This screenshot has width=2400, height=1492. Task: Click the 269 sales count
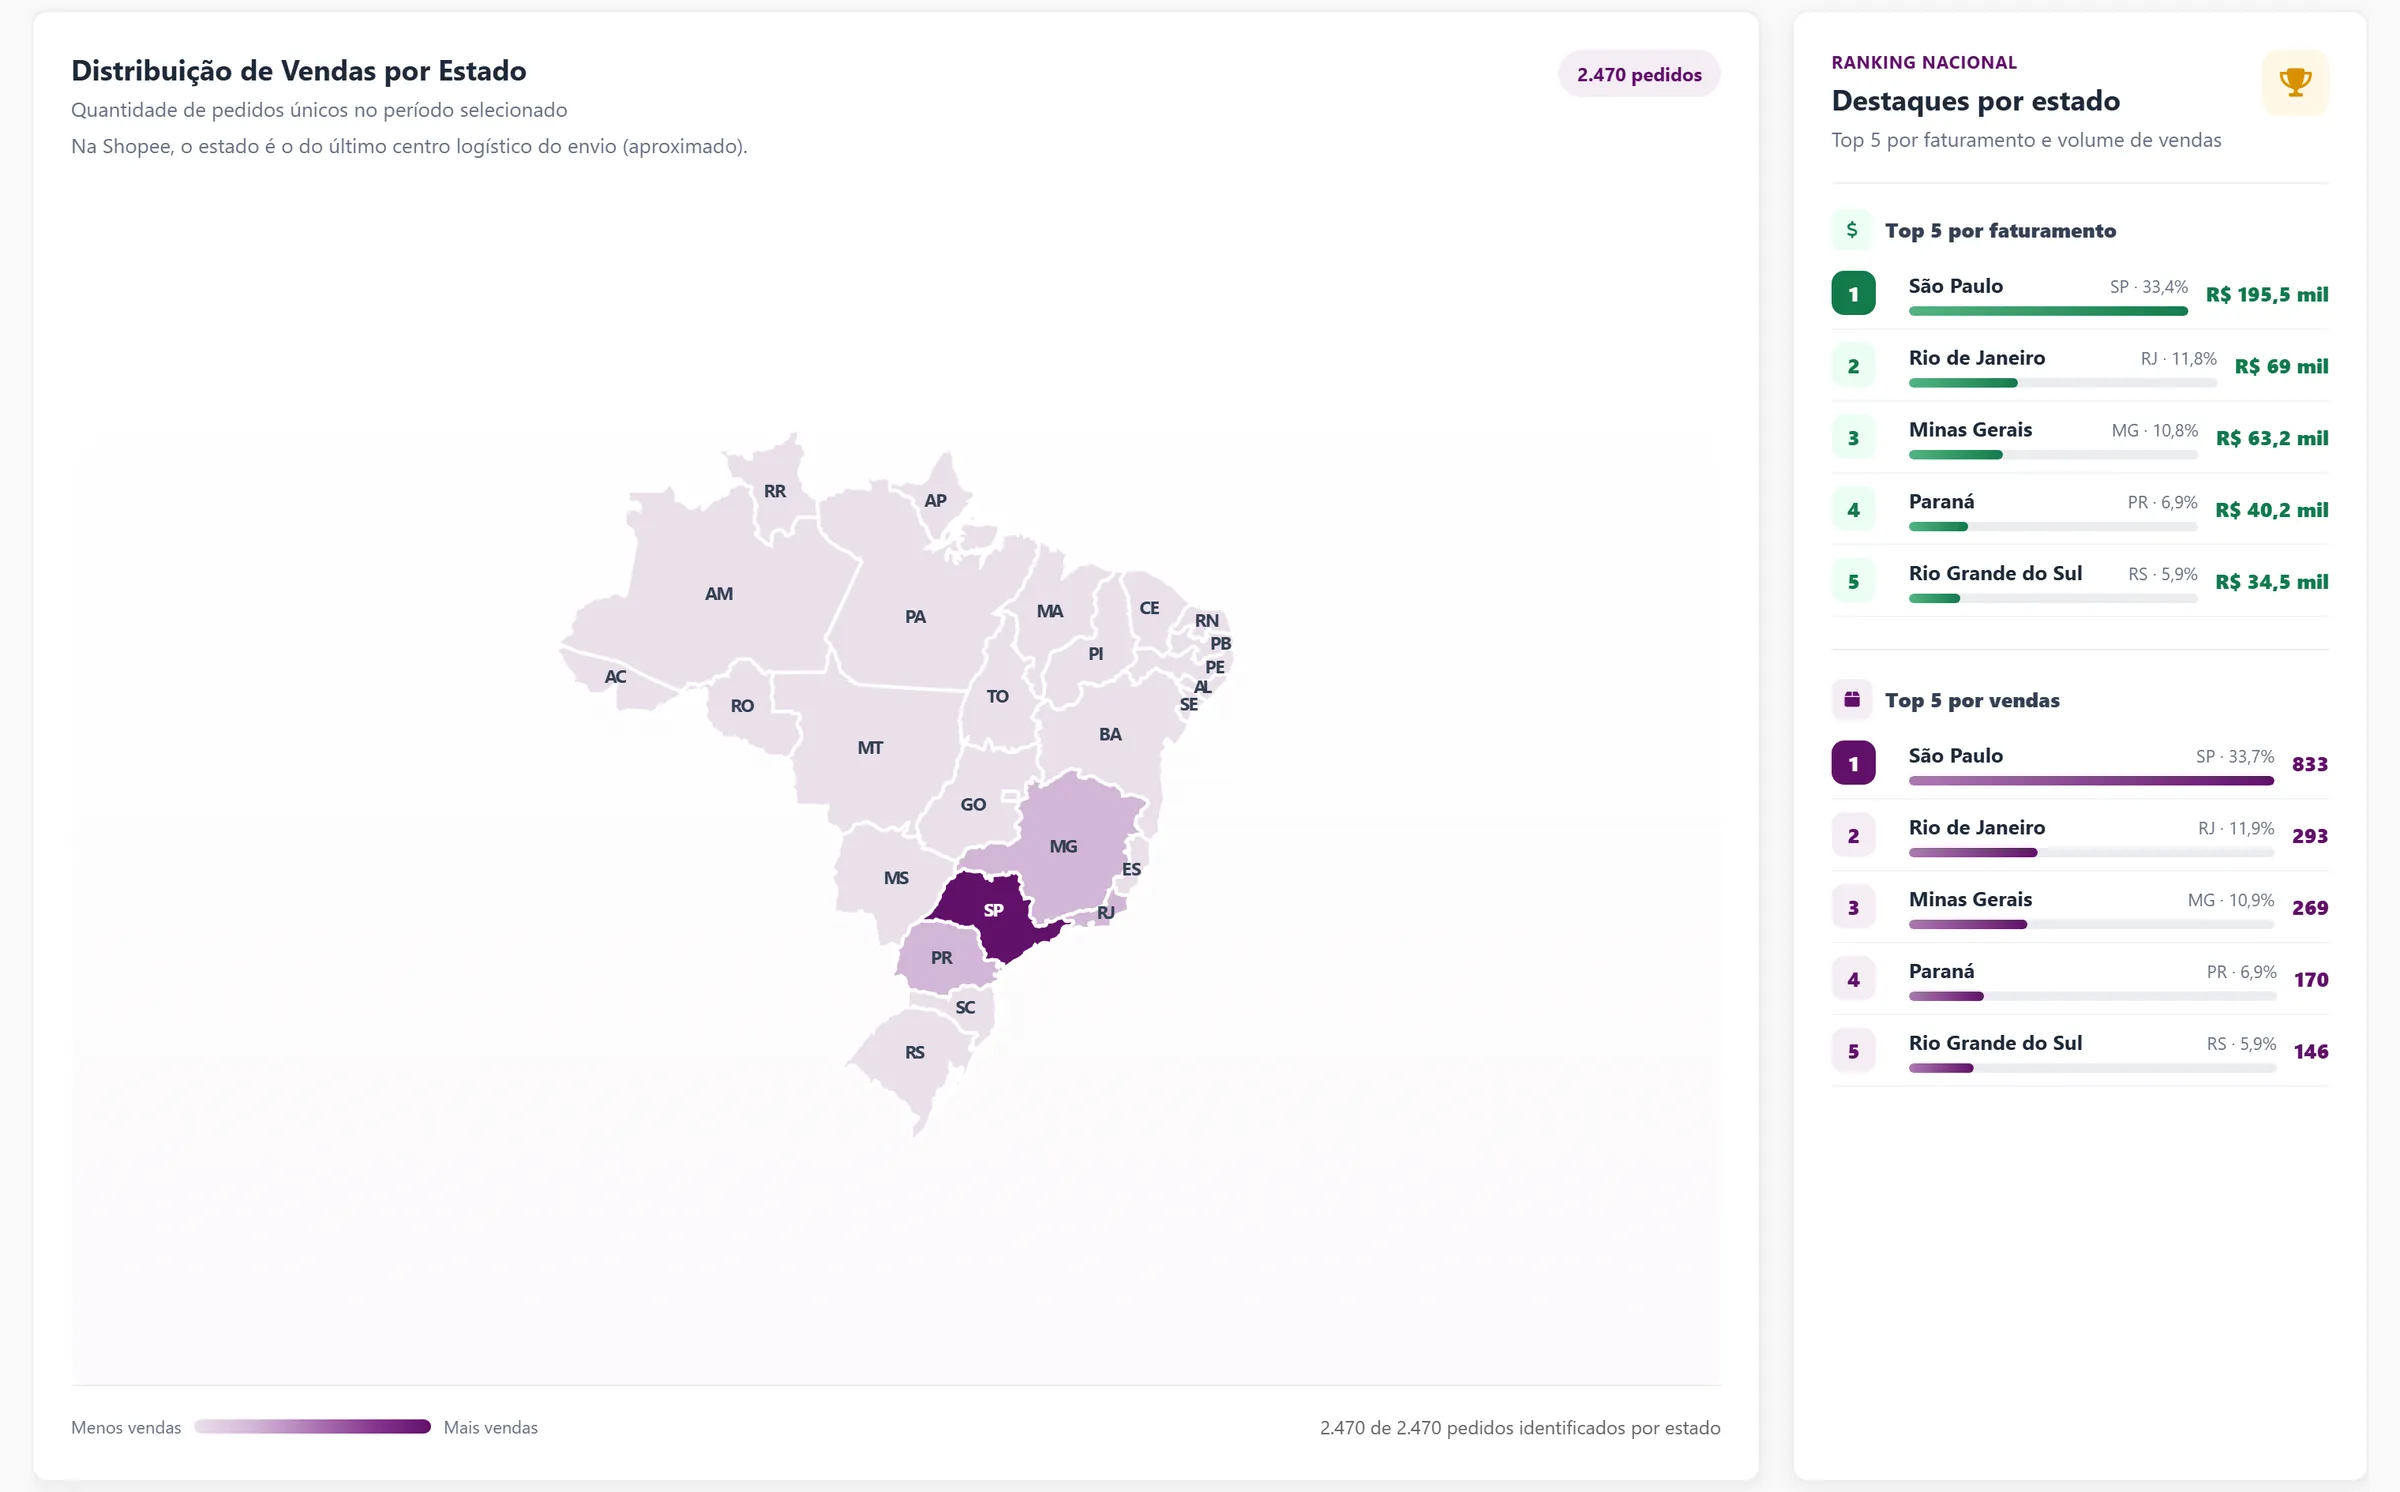pos(2310,908)
